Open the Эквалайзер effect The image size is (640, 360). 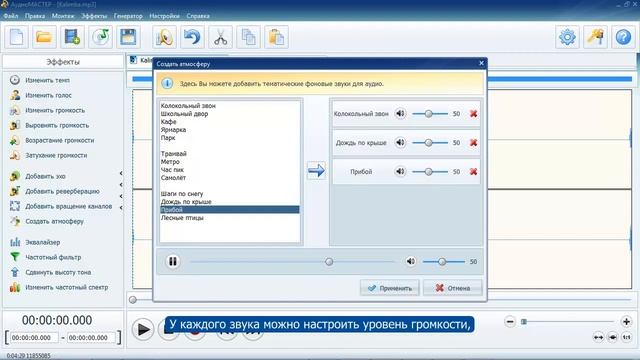(x=42, y=242)
